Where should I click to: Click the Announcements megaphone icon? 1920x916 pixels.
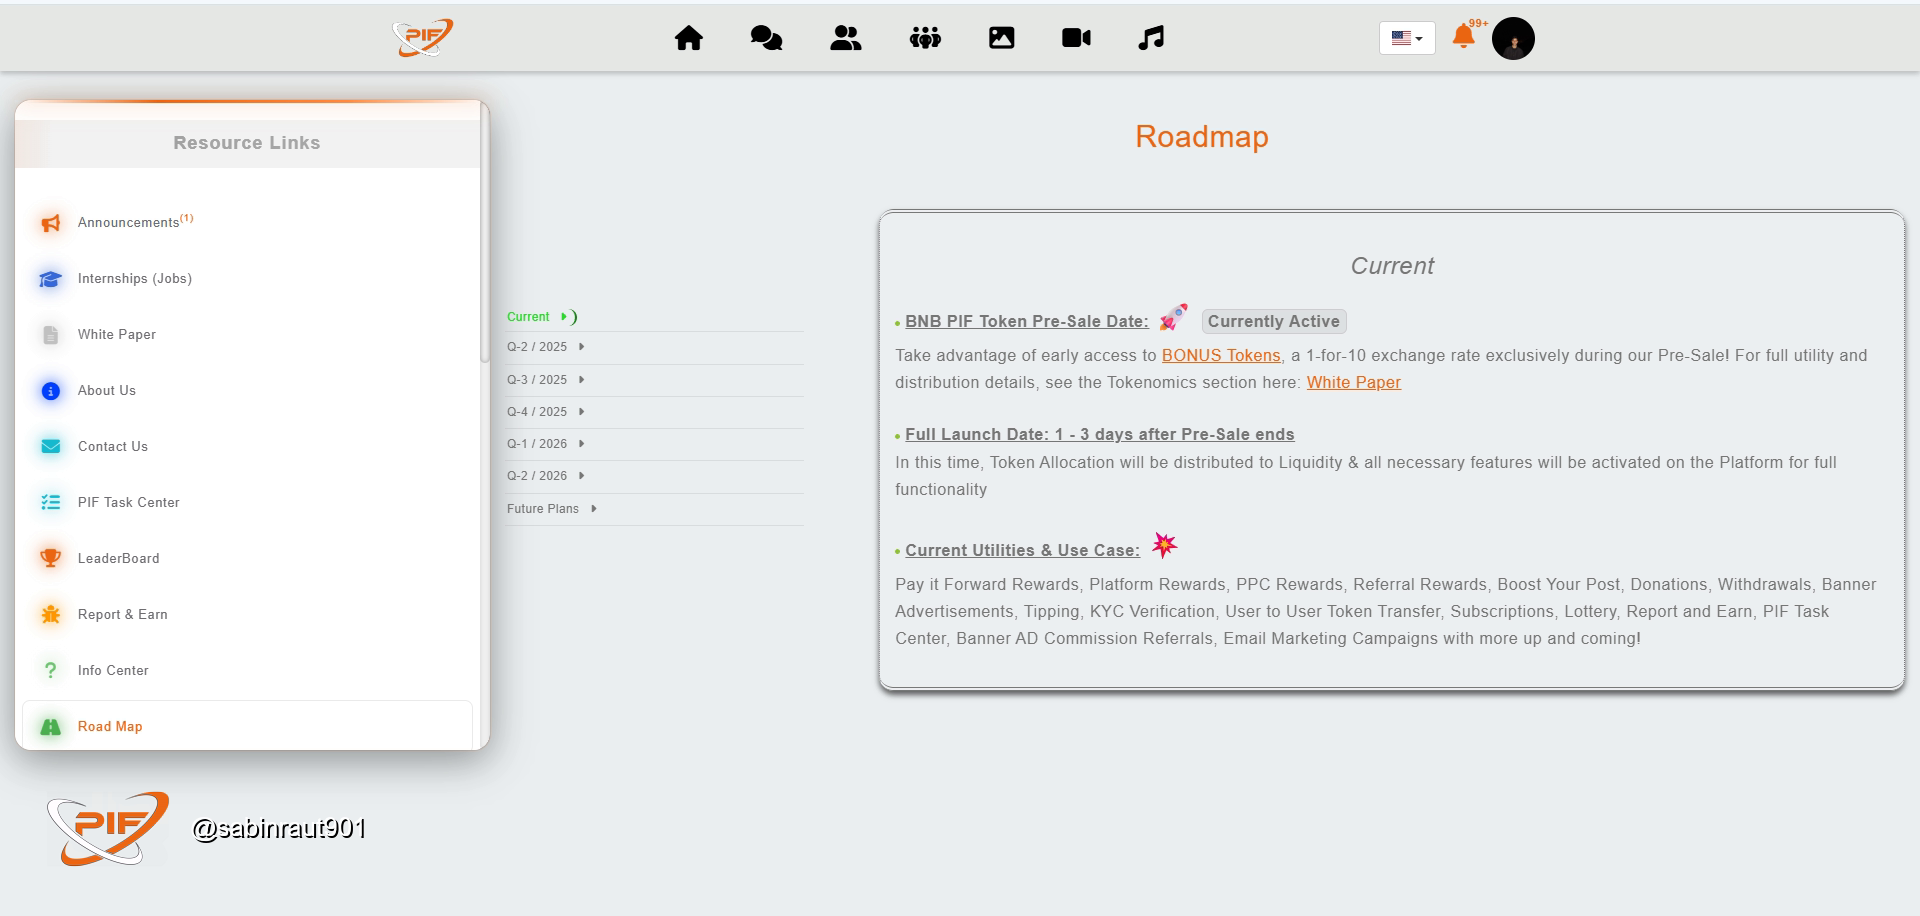[x=51, y=223]
